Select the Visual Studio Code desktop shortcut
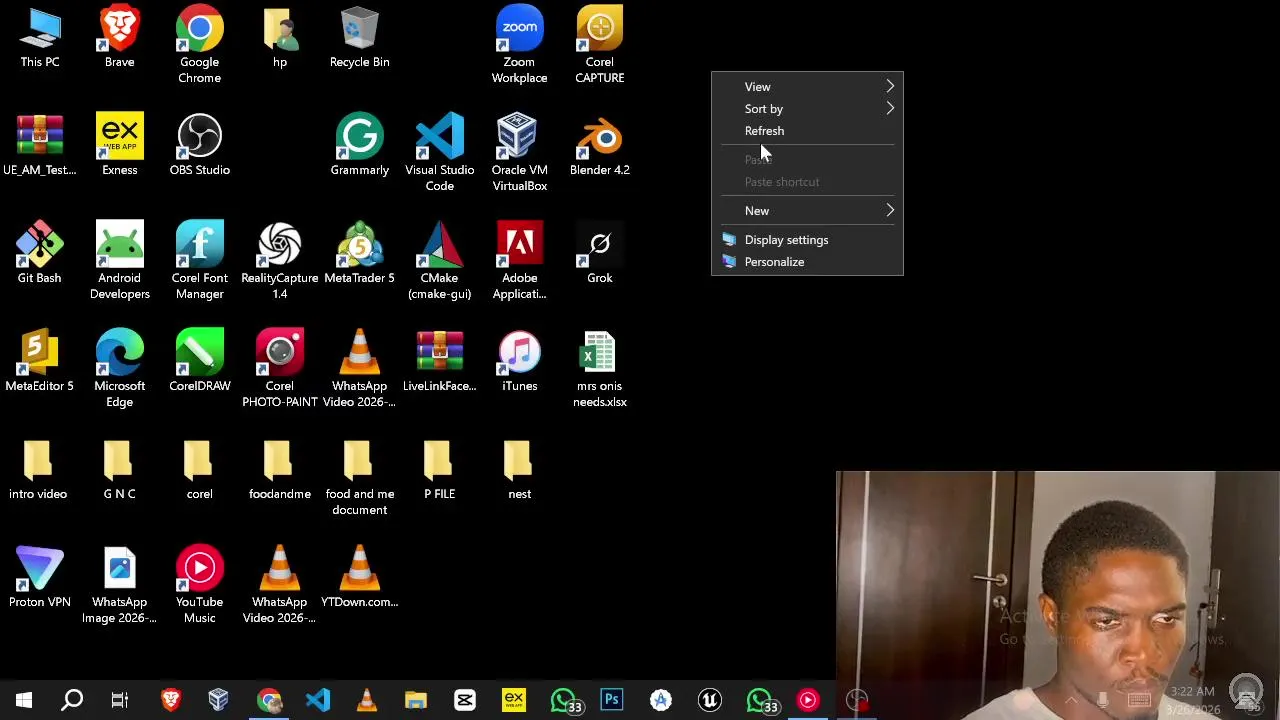 point(440,153)
